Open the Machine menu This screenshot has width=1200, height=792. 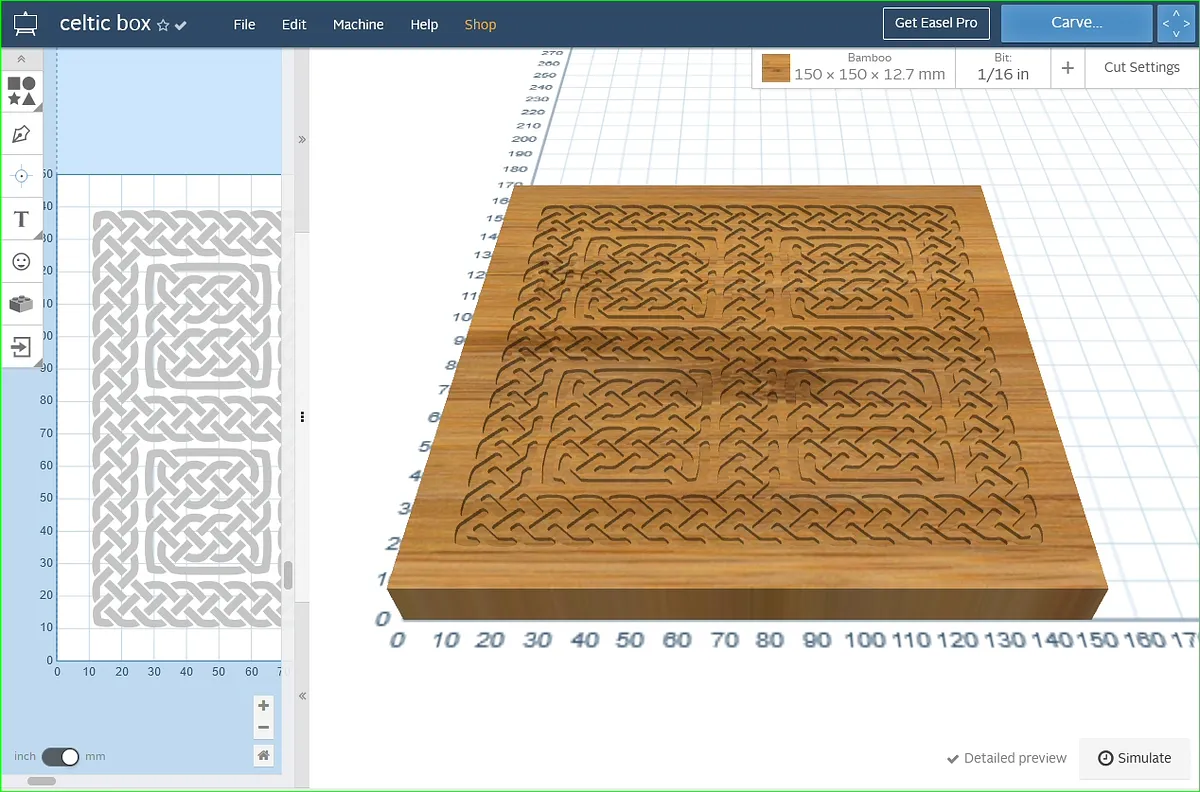tap(358, 25)
